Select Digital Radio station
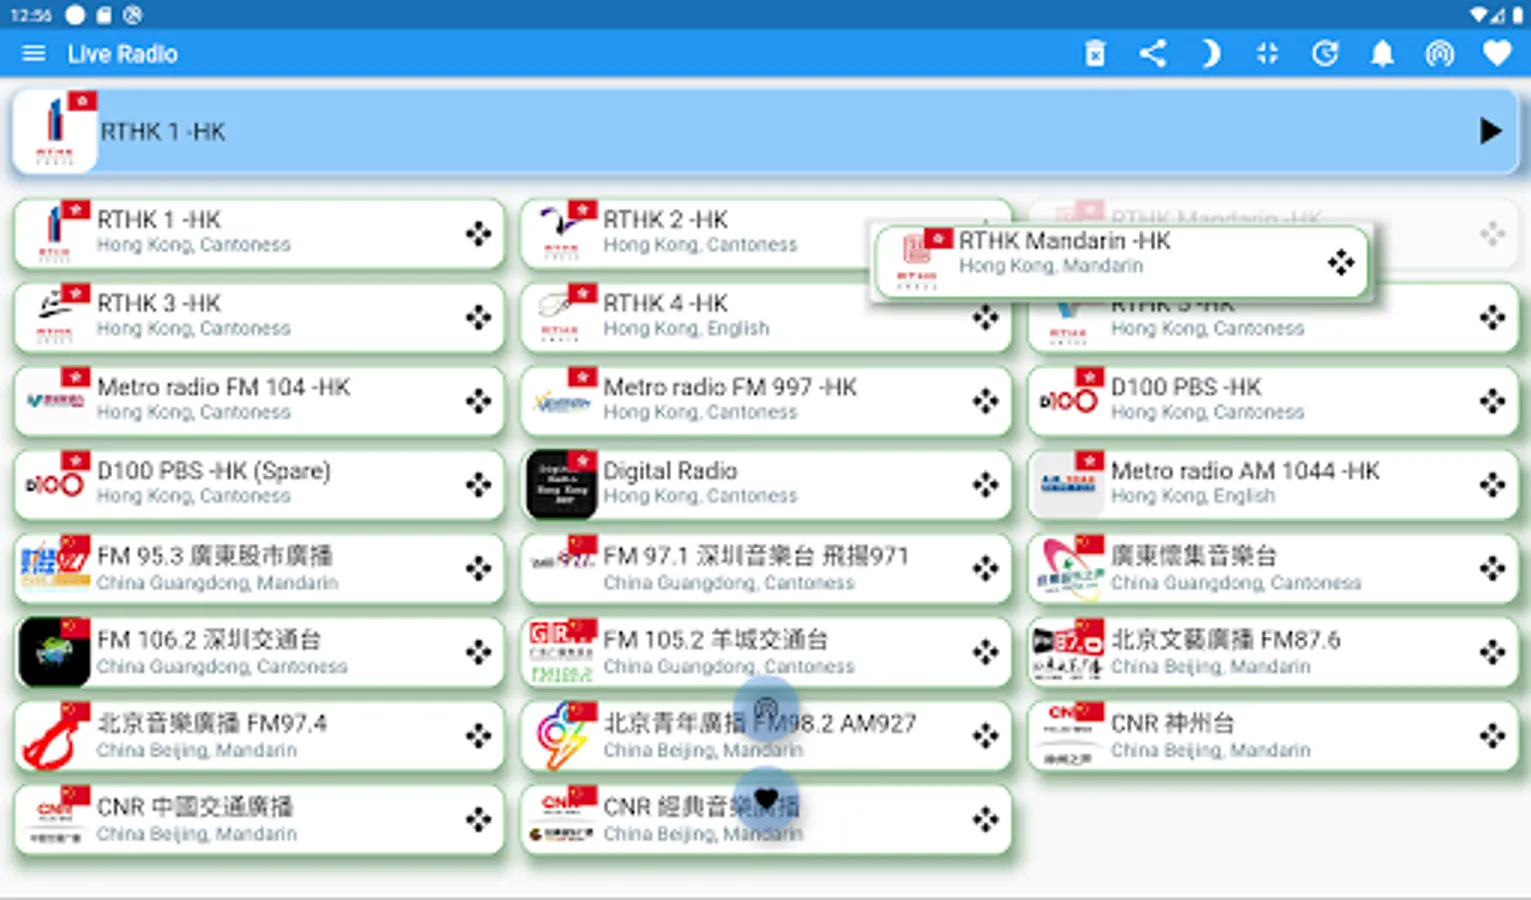 tap(766, 485)
